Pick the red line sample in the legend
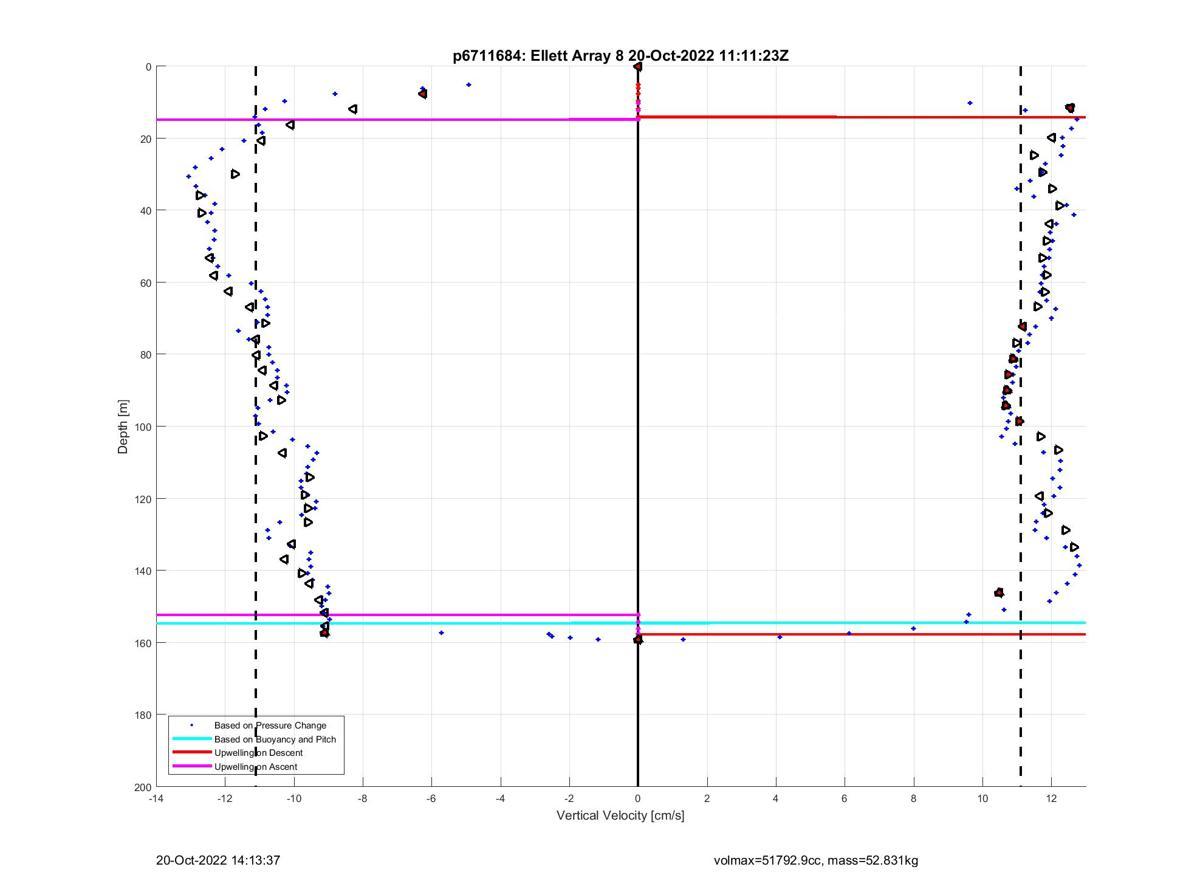This screenshot has width=1200, height=885. point(191,753)
